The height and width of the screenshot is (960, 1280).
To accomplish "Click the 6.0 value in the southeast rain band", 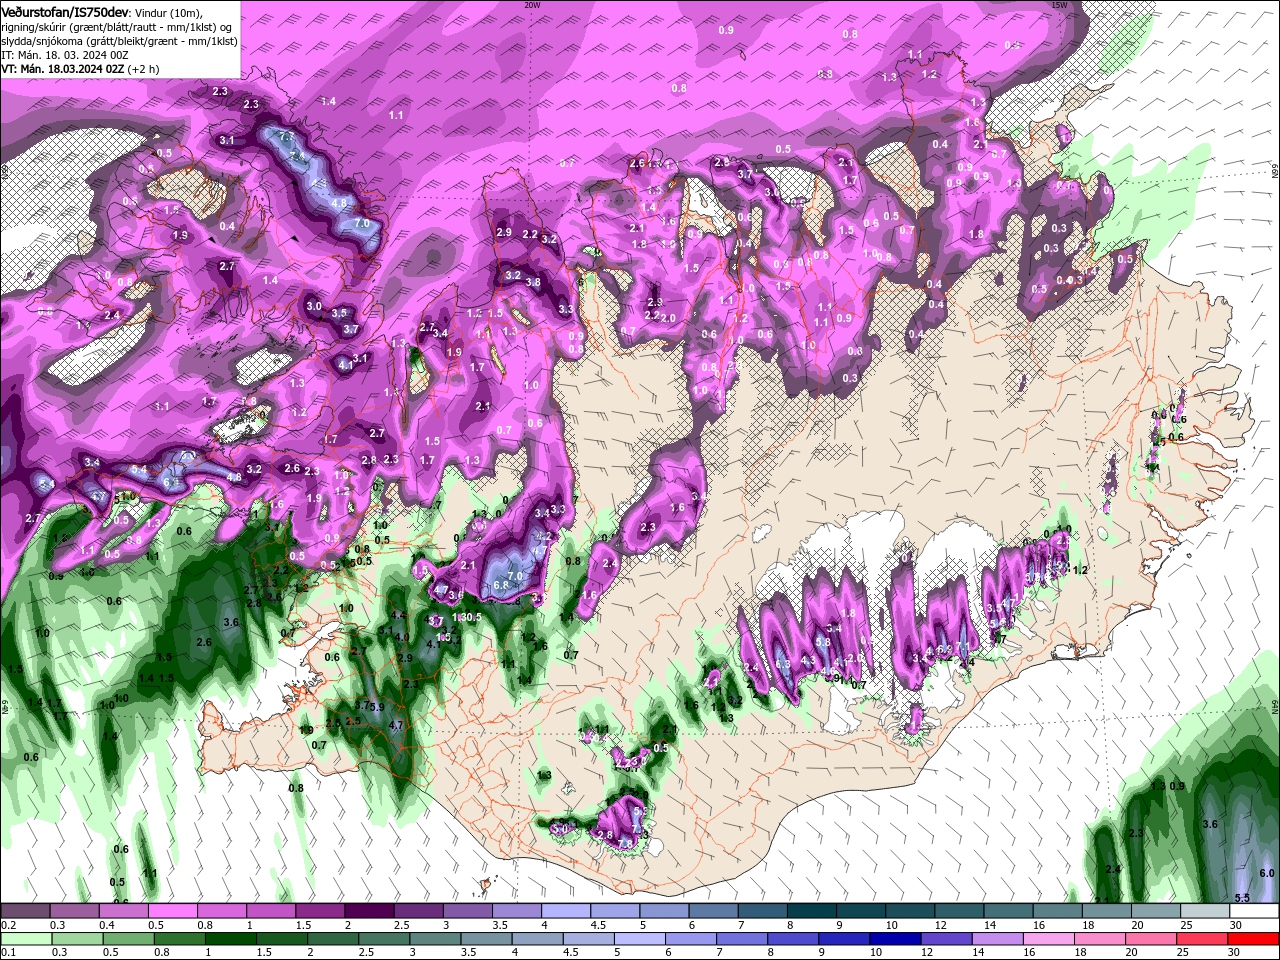I will coord(1267,873).
